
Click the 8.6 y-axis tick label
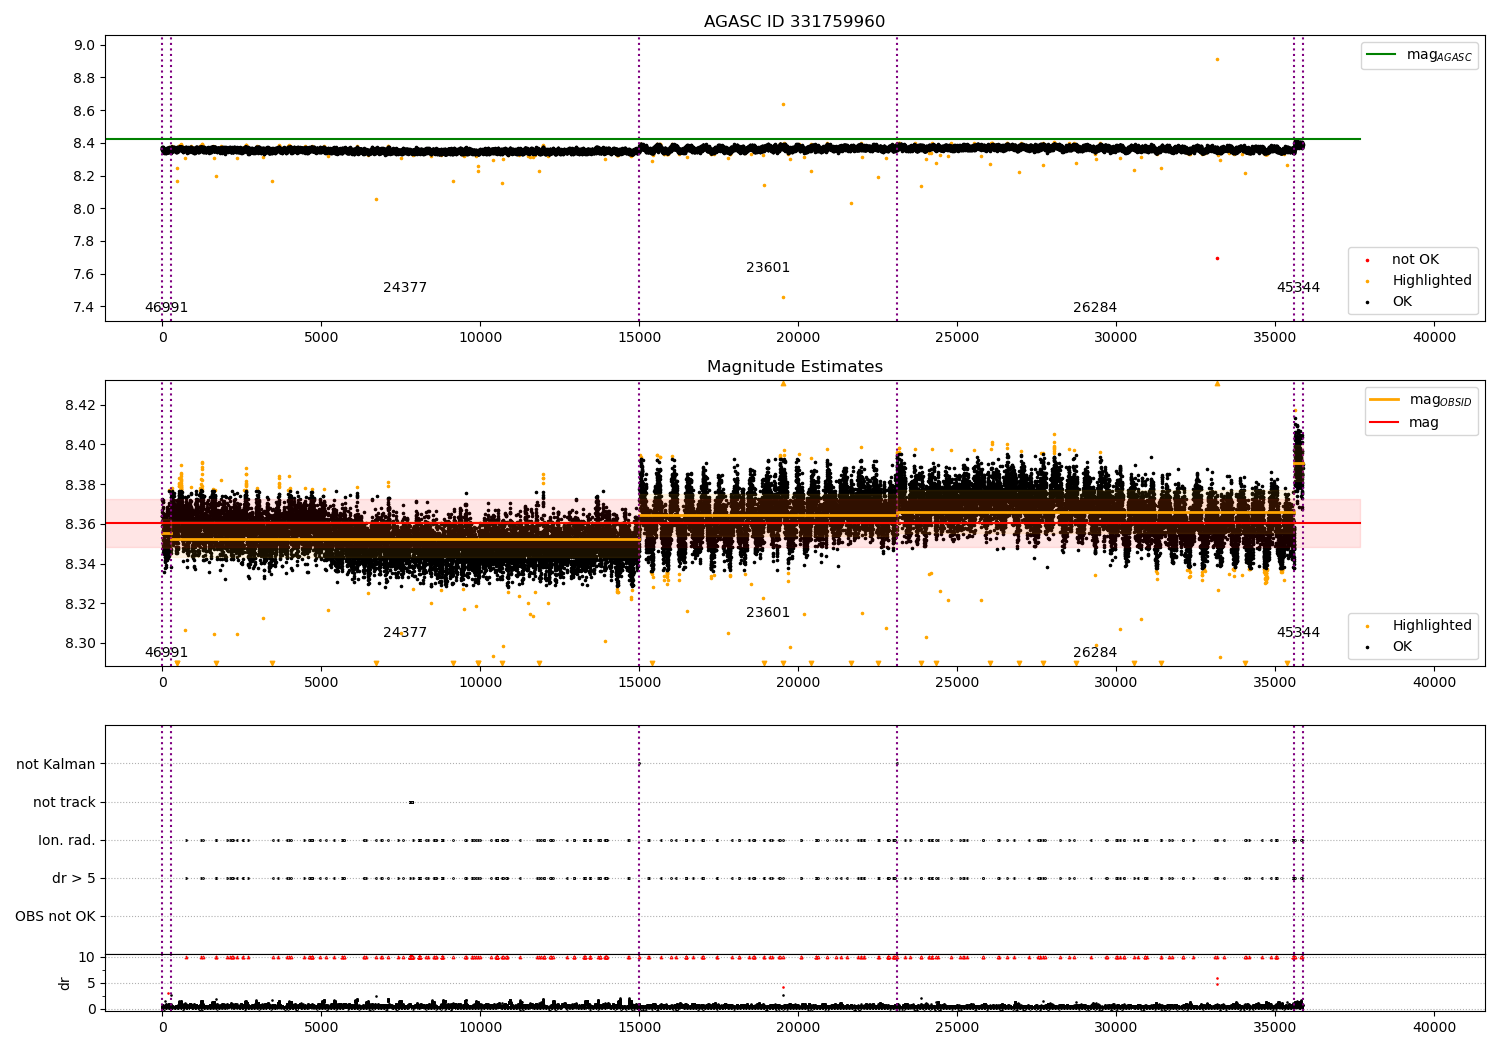click(x=85, y=111)
